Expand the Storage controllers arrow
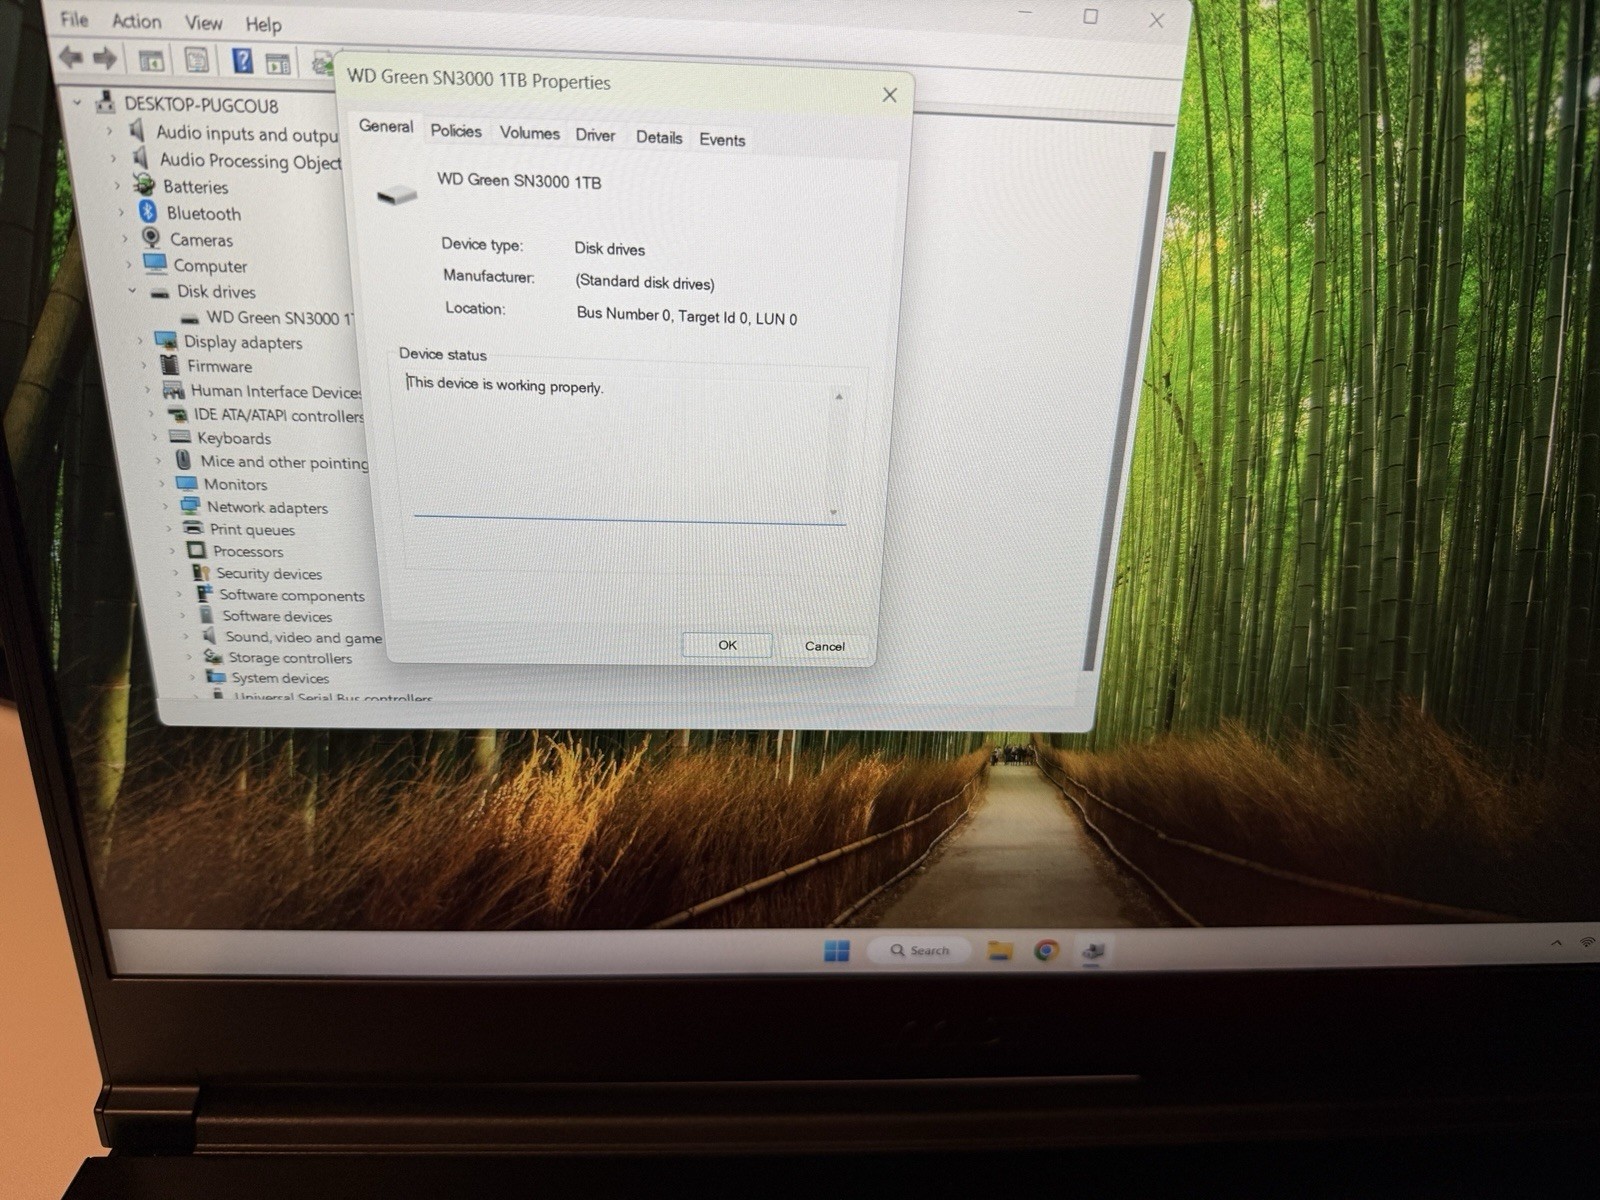Viewport: 1600px width, 1200px height. click(x=189, y=657)
